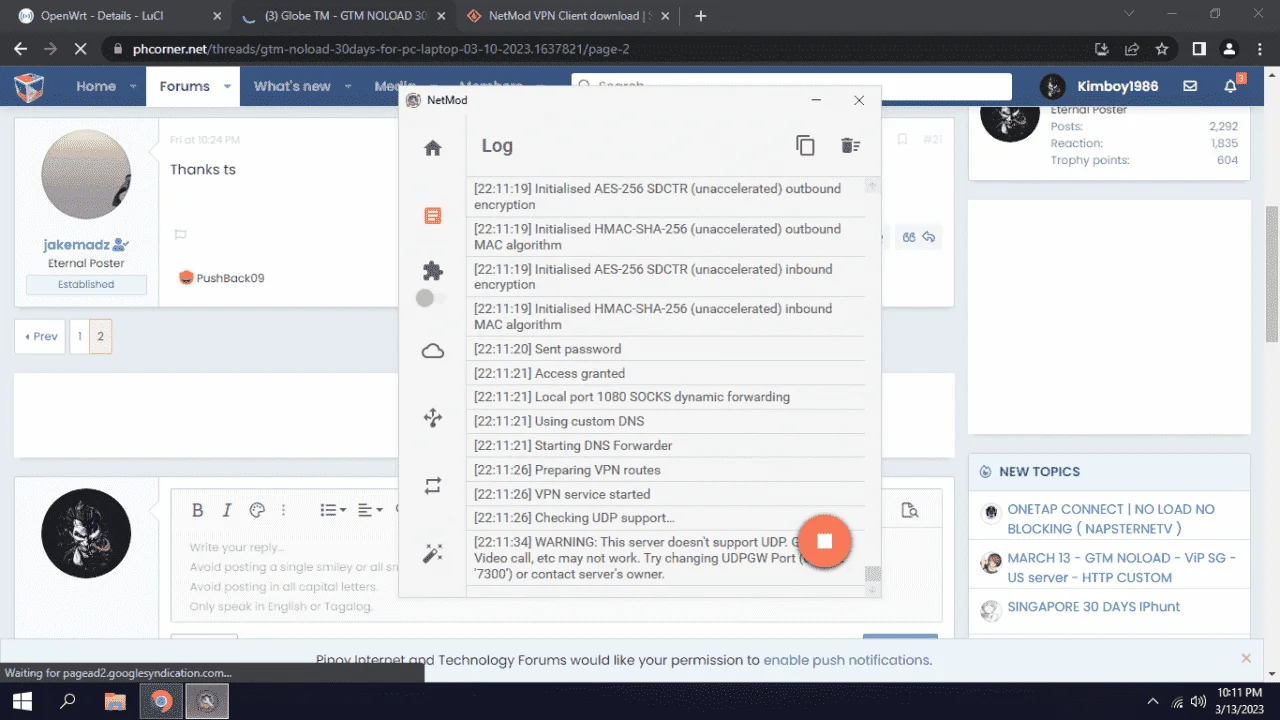The width and height of the screenshot is (1280, 720).
Task: Clear the NetMod log with trash icon
Action: pos(850,145)
